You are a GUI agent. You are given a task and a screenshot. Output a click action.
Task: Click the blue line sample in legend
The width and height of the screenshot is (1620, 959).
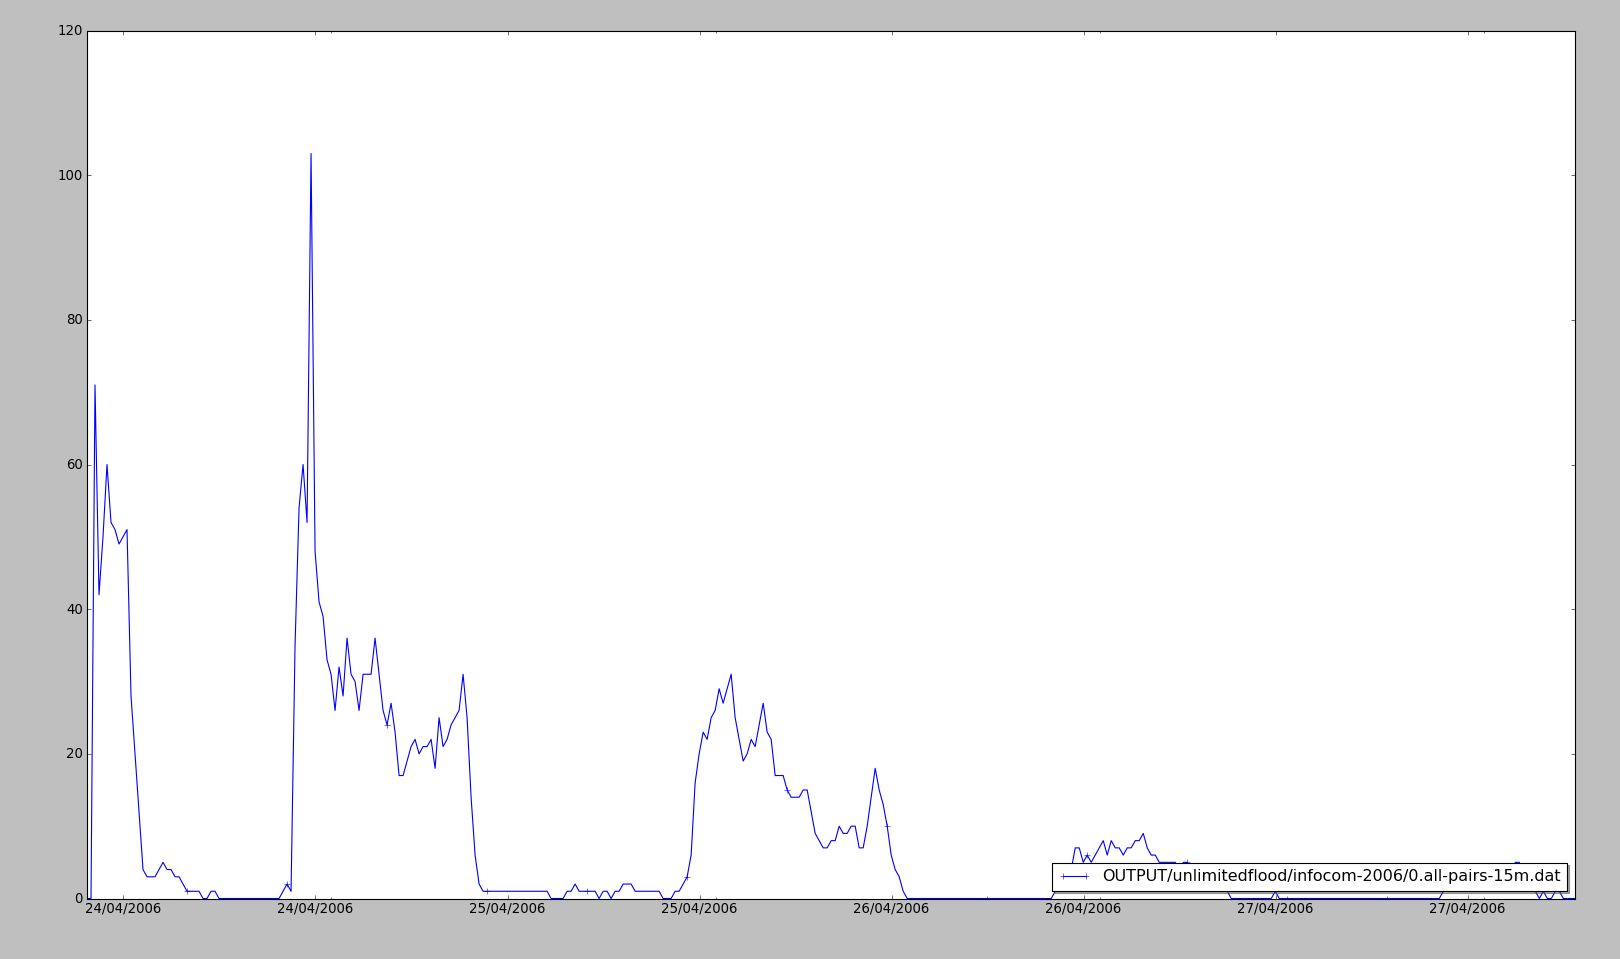[x=1075, y=876]
